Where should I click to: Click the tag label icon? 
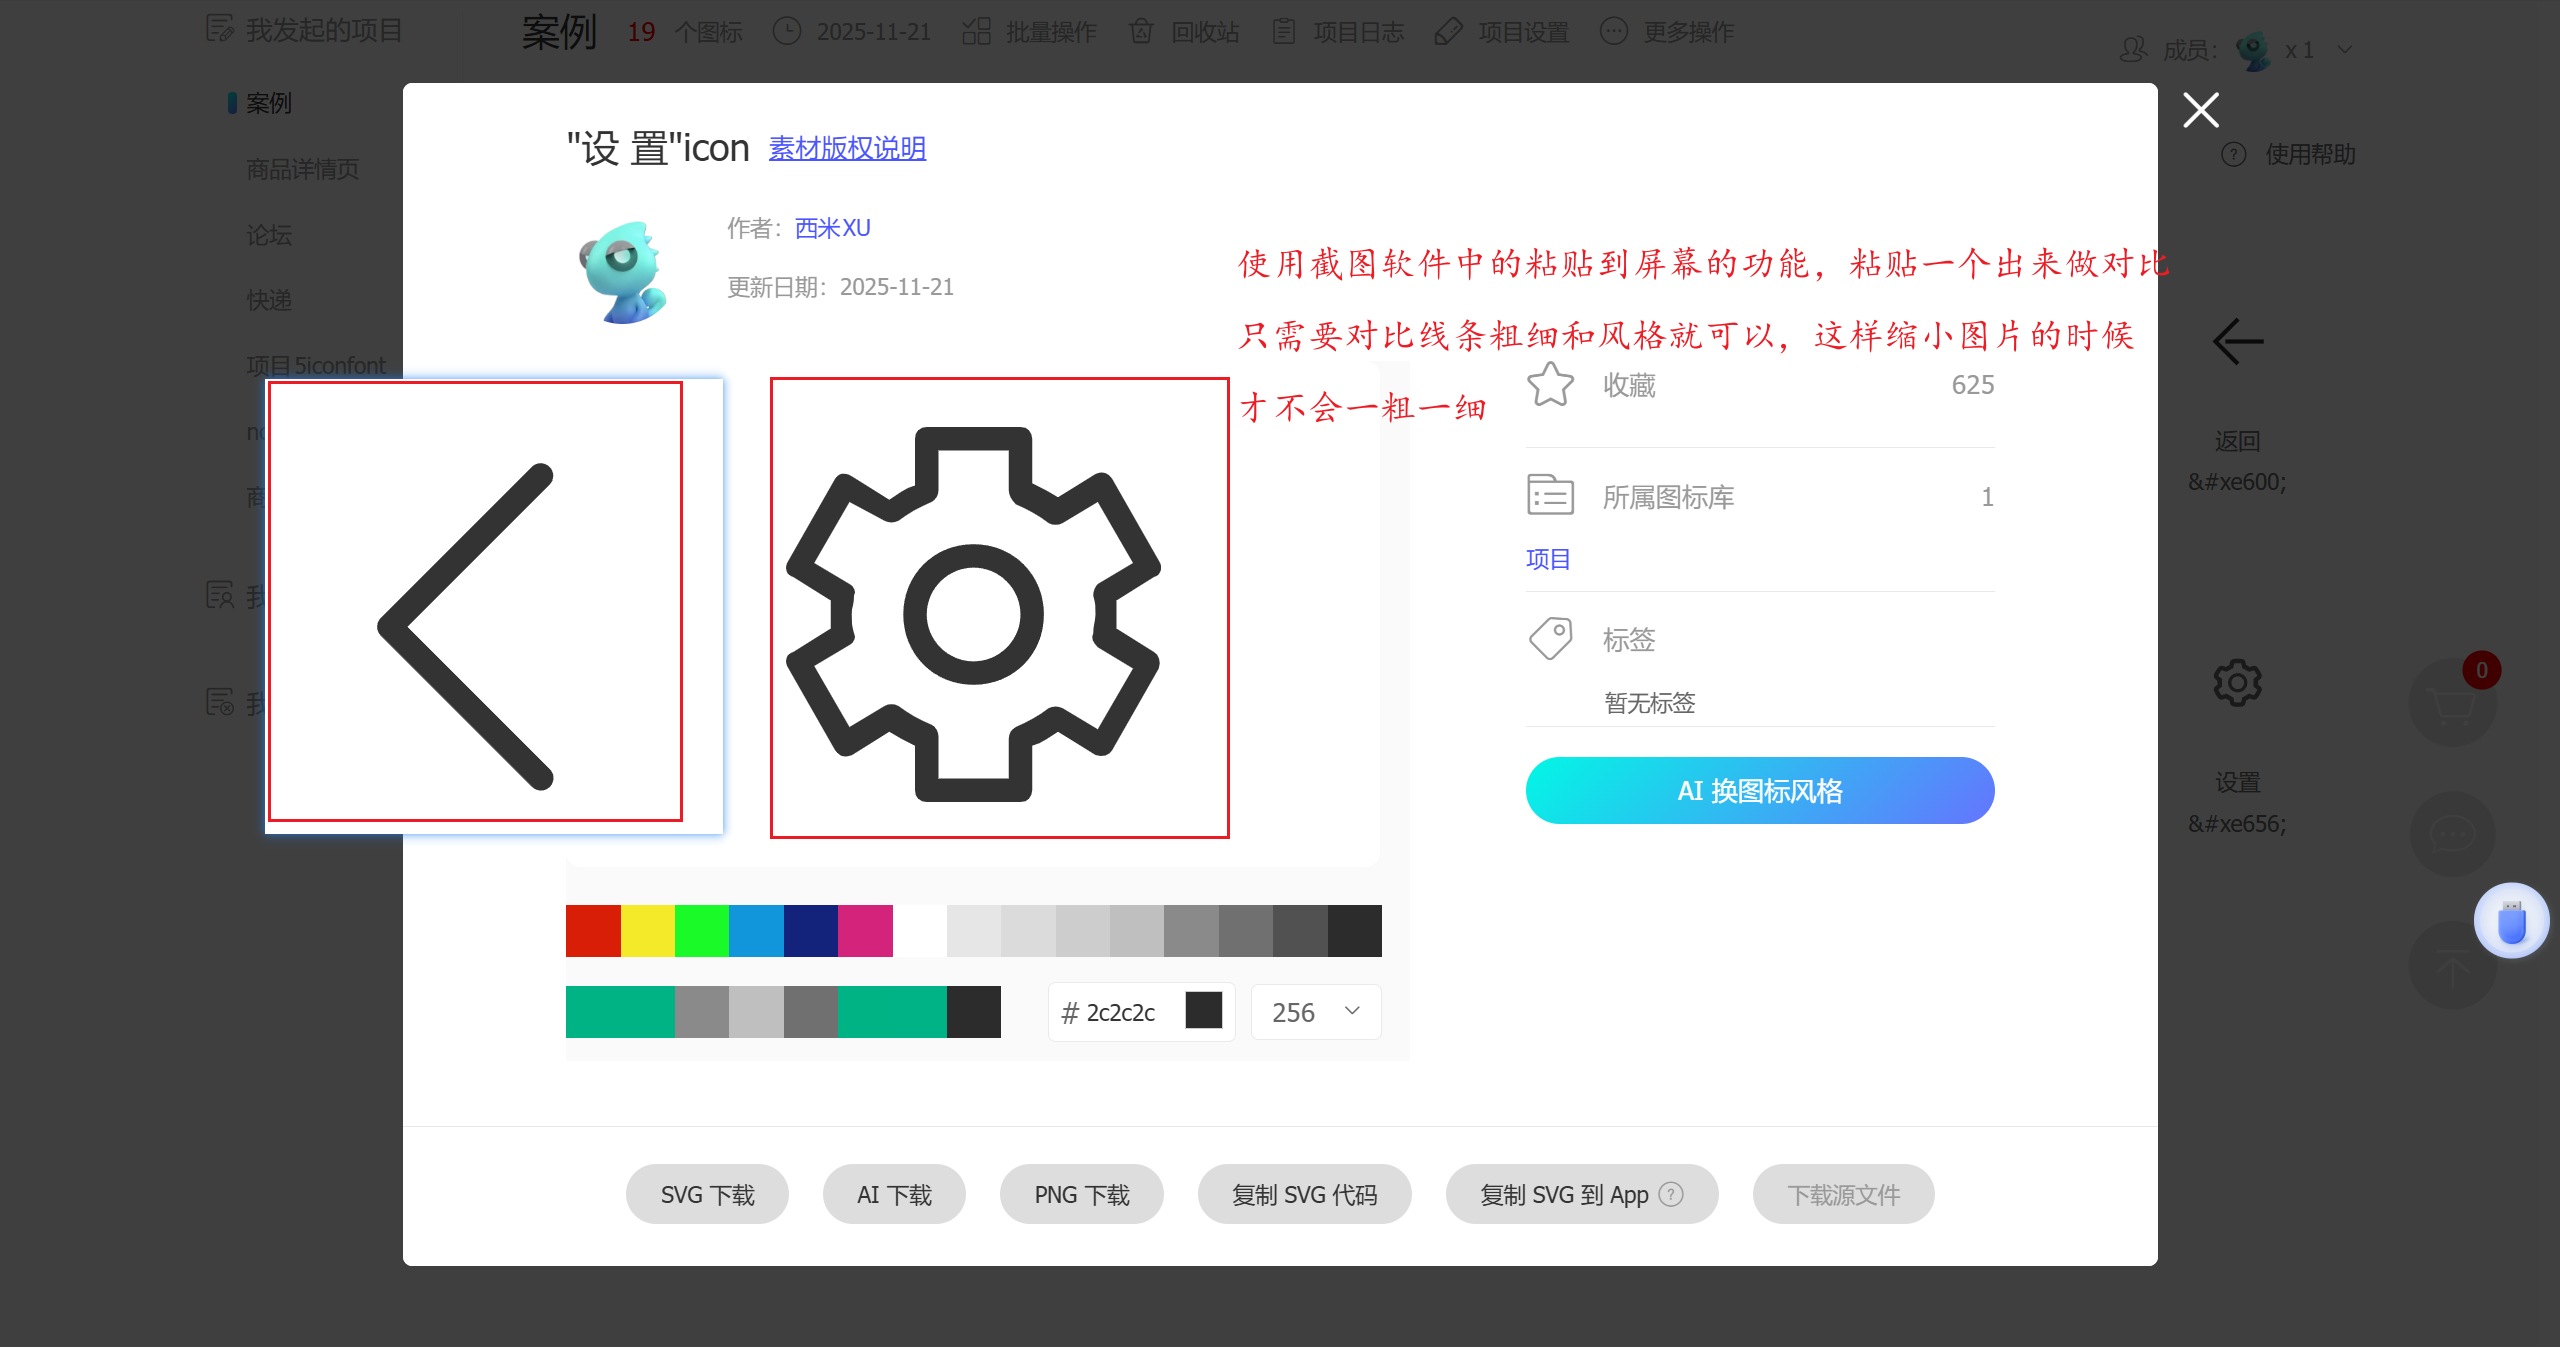coord(1550,638)
